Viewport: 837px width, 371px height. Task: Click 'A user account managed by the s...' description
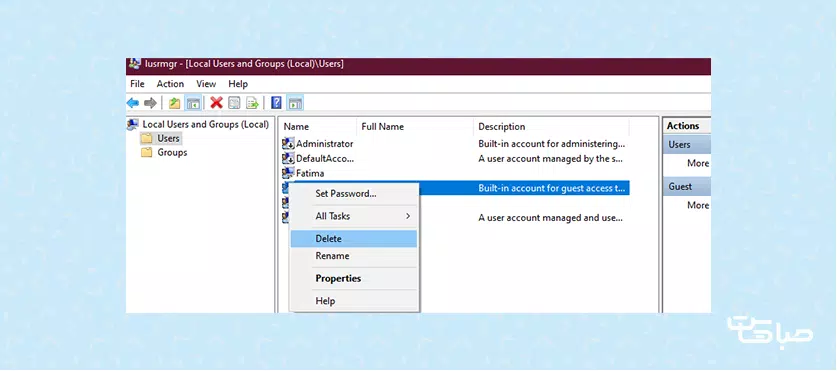coord(551,159)
